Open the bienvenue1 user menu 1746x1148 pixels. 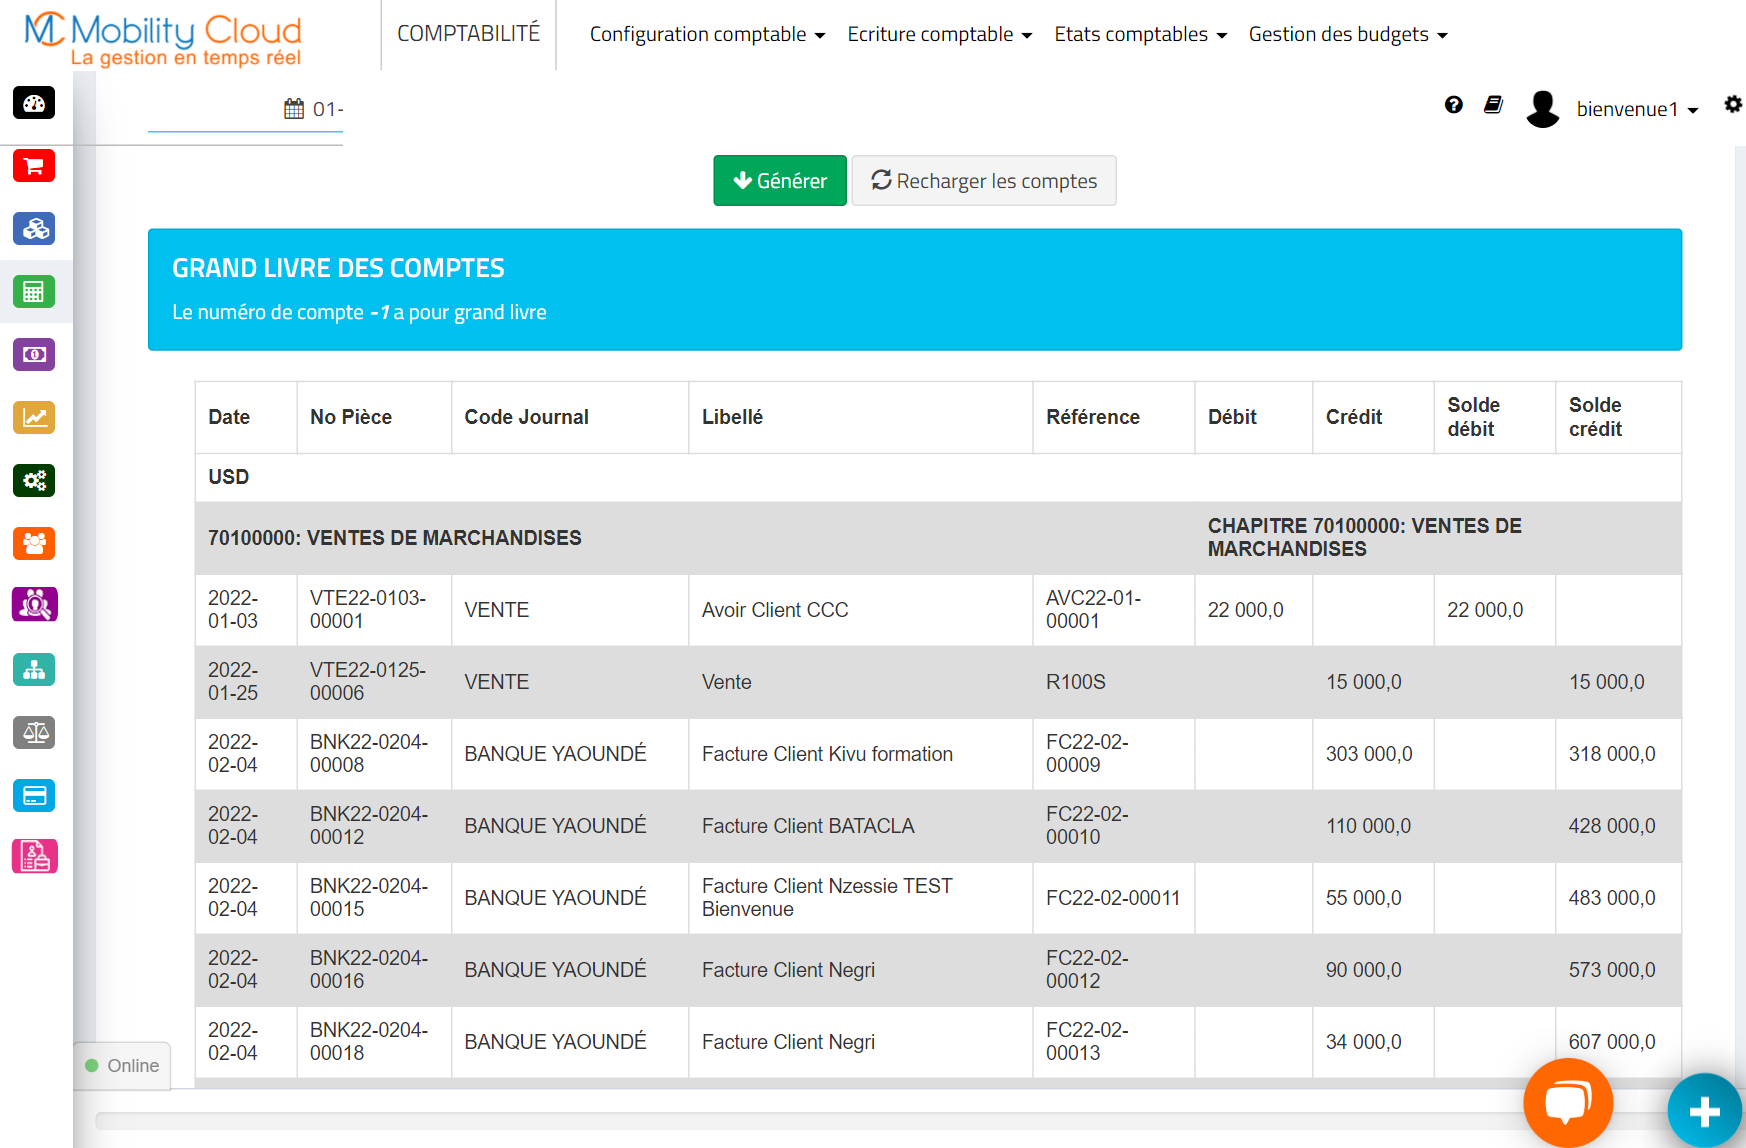[1636, 109]
